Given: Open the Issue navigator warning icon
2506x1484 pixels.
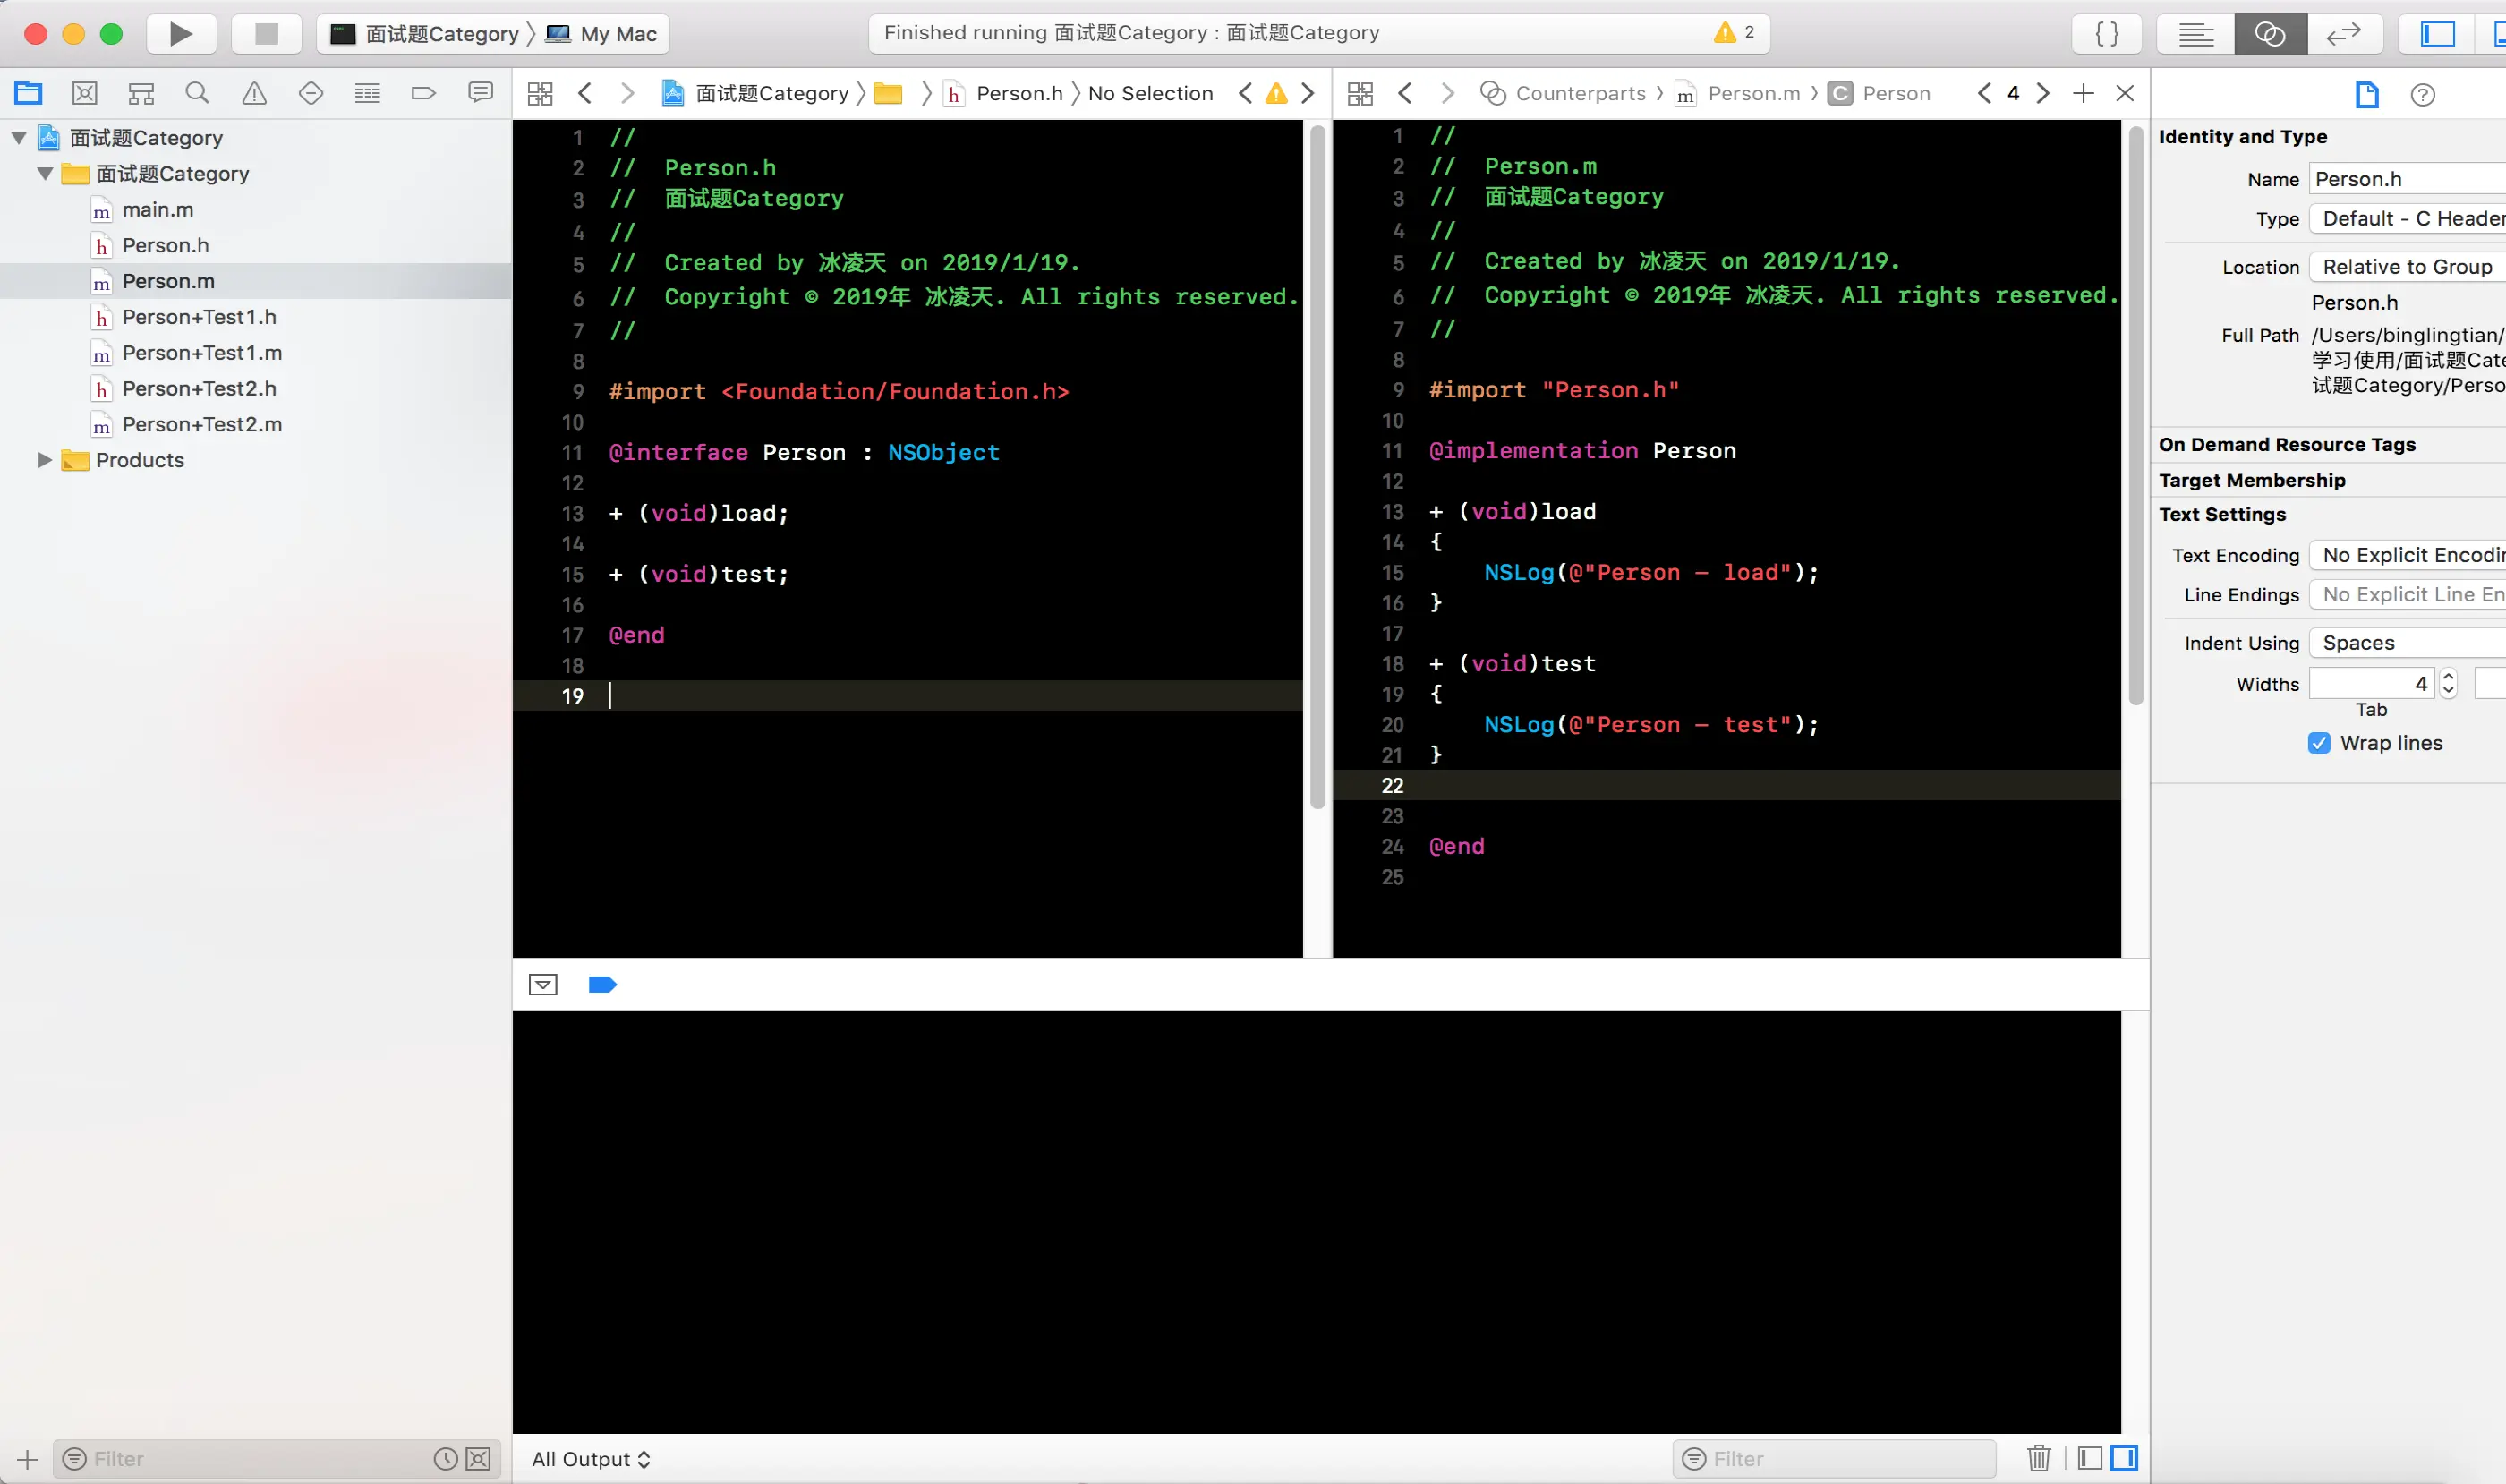Looking at the screenshot, I should pyautogui.click(x=254, y=94).
